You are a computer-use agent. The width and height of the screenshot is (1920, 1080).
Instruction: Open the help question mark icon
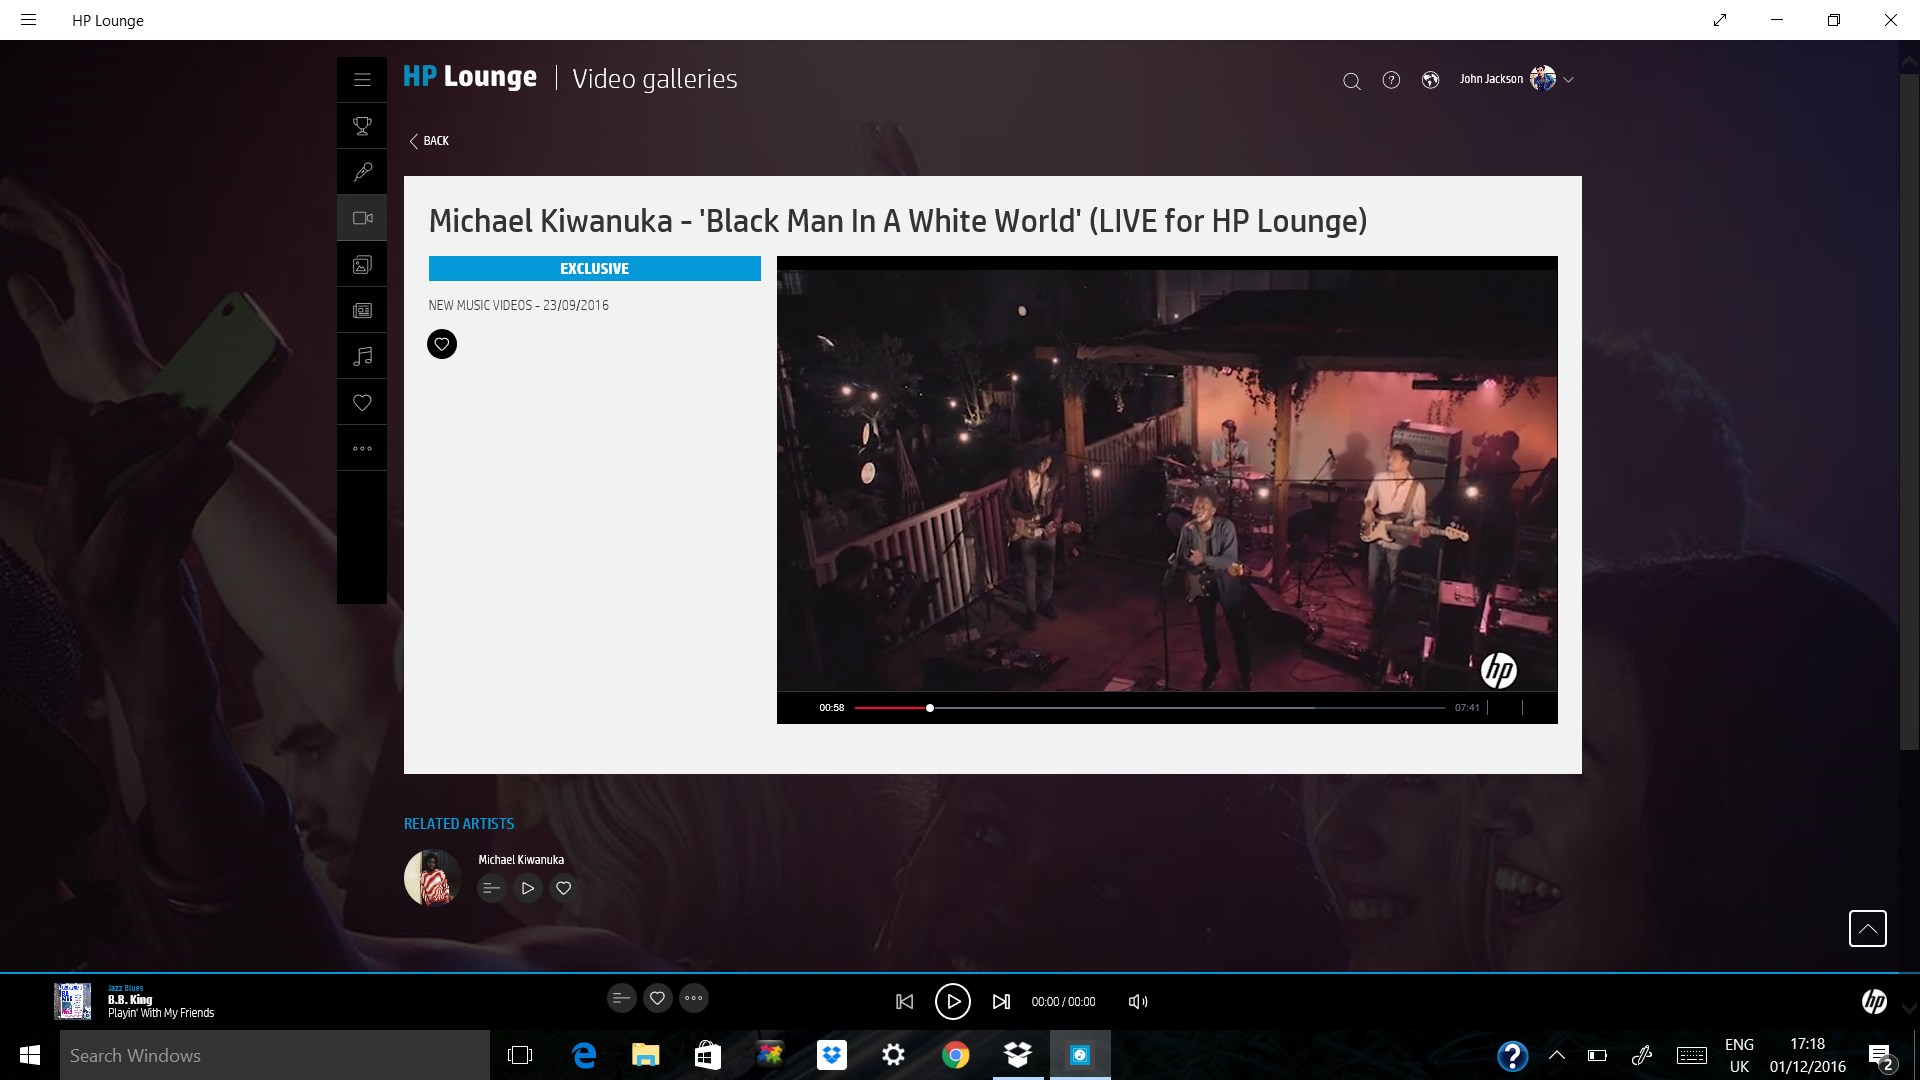click(x=1391, y=80)
